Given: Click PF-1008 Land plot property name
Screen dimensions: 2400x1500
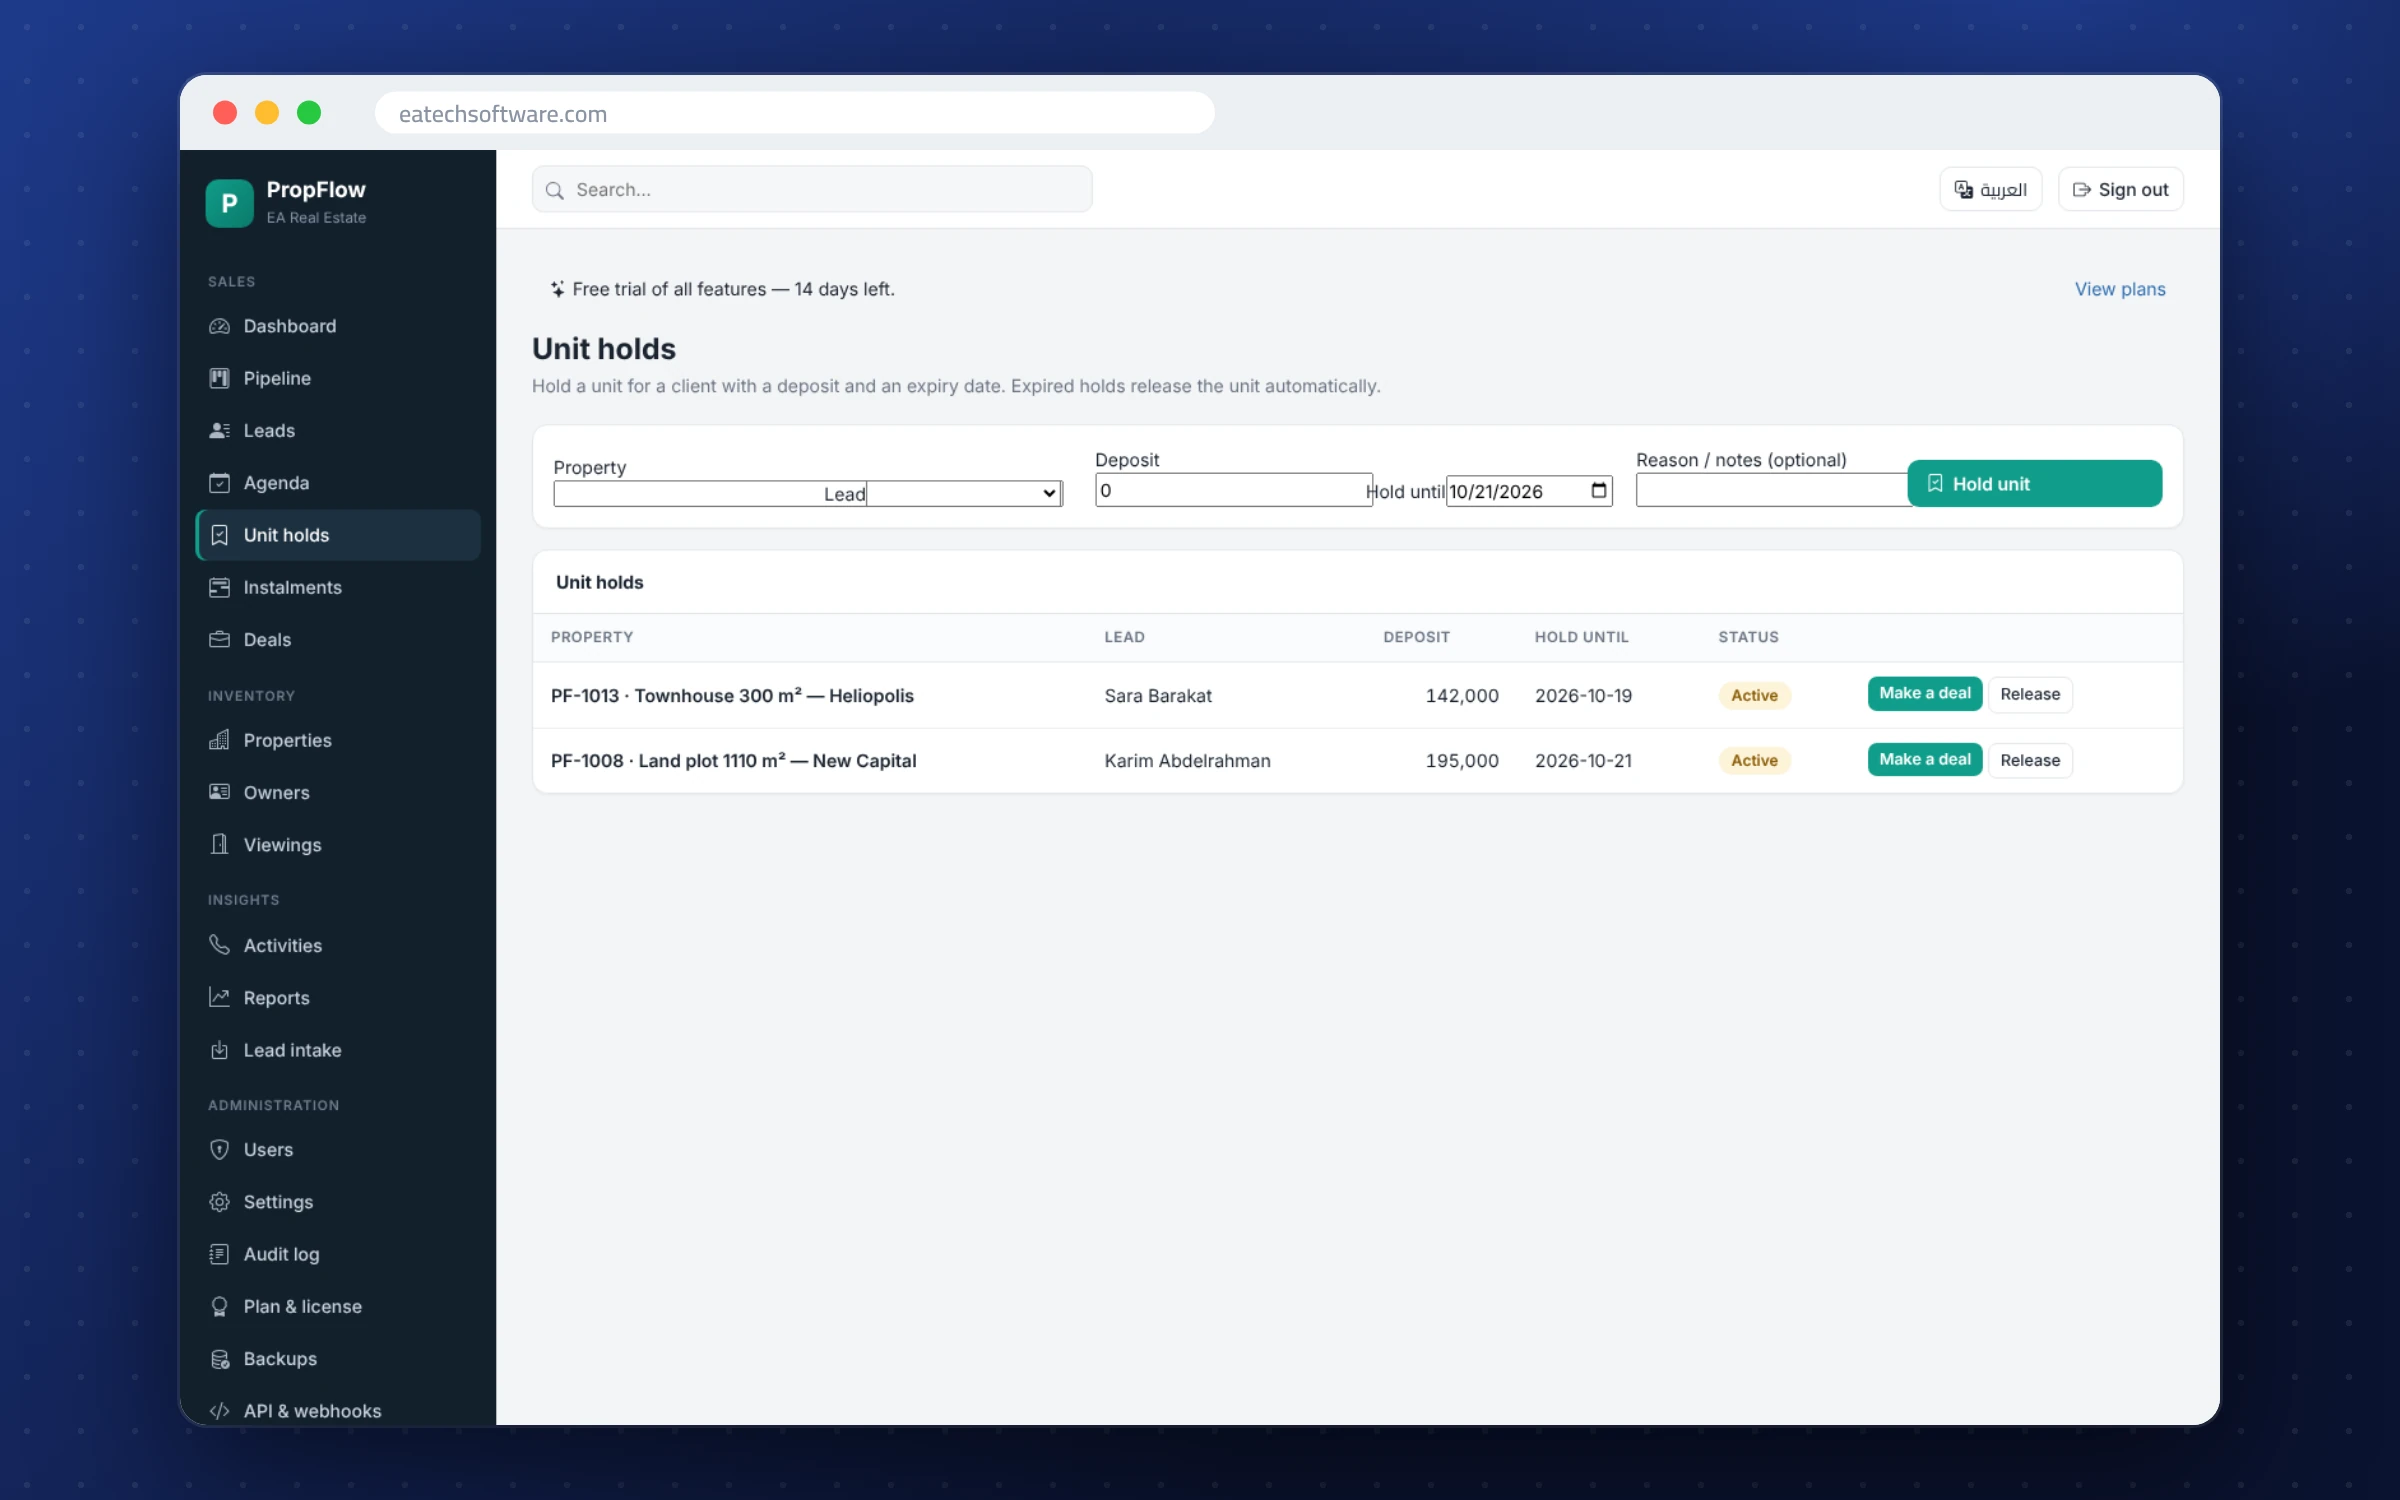Looking at the screenshot, I should [x=733, y=760].
